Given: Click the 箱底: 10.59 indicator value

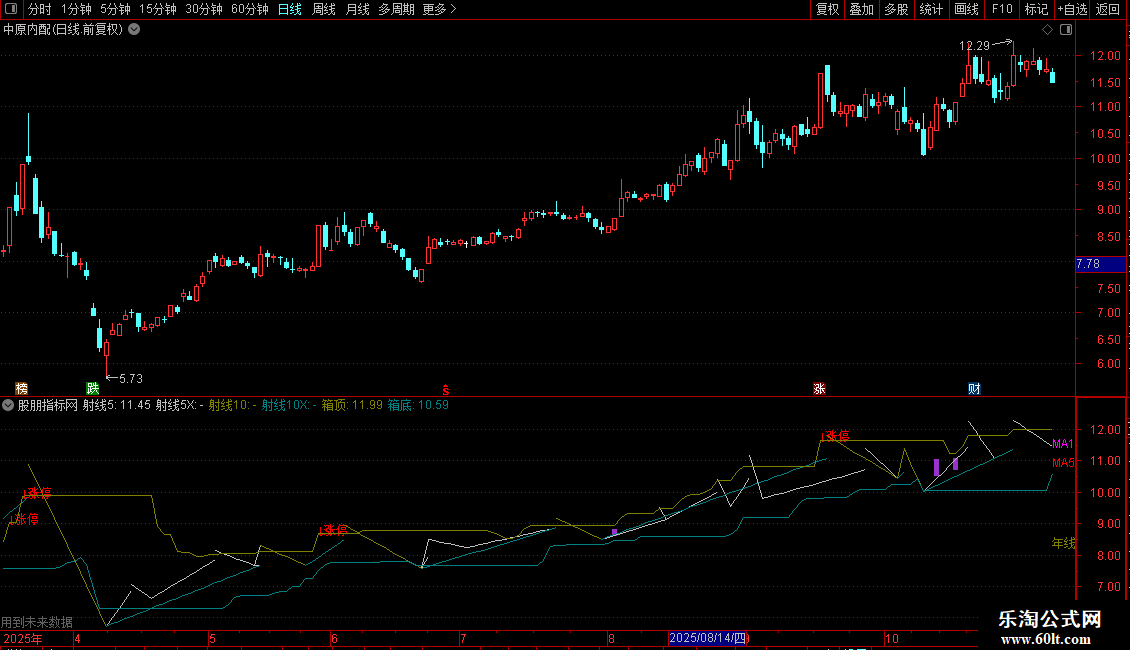Looking at the screenshot, I should click(x=418, y=405).
